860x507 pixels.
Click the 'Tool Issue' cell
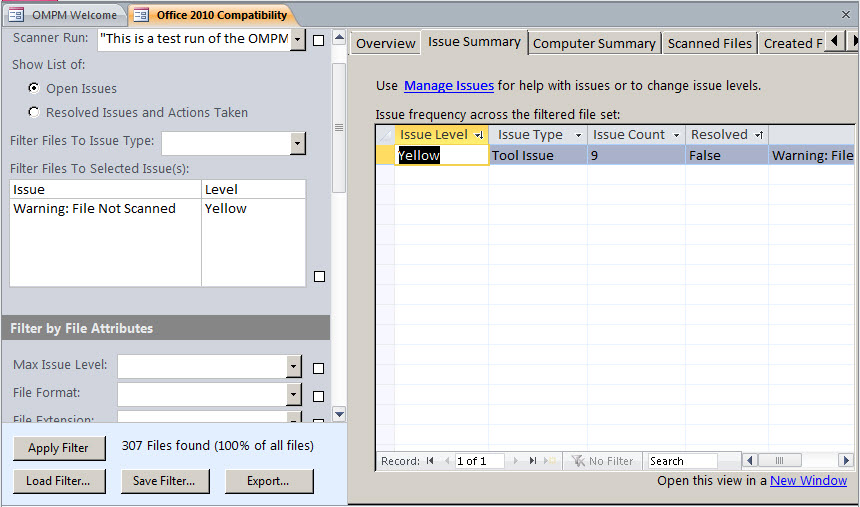click(538, 155)
